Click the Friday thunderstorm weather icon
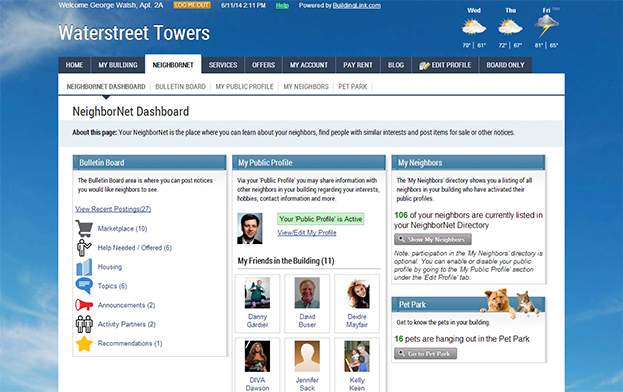Screen dimensions: 623x392 tap(546, 27)
